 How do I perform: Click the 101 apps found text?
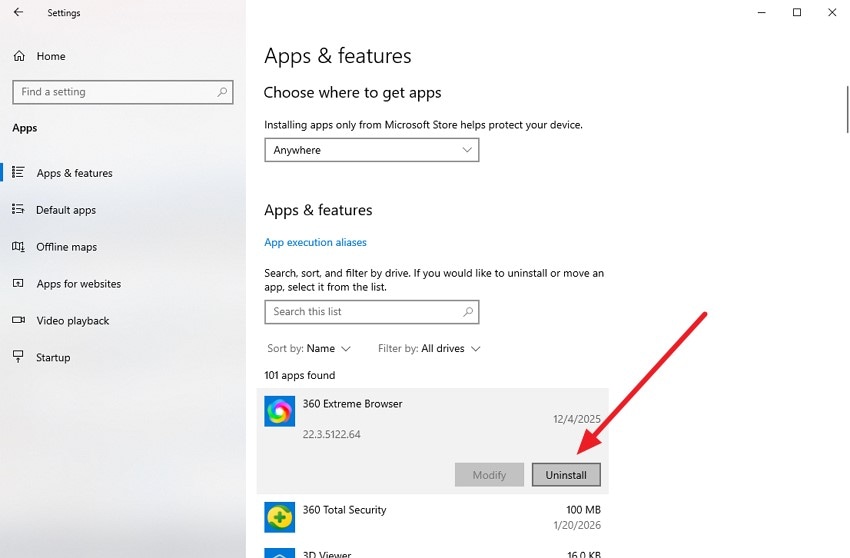coord(300,375)
